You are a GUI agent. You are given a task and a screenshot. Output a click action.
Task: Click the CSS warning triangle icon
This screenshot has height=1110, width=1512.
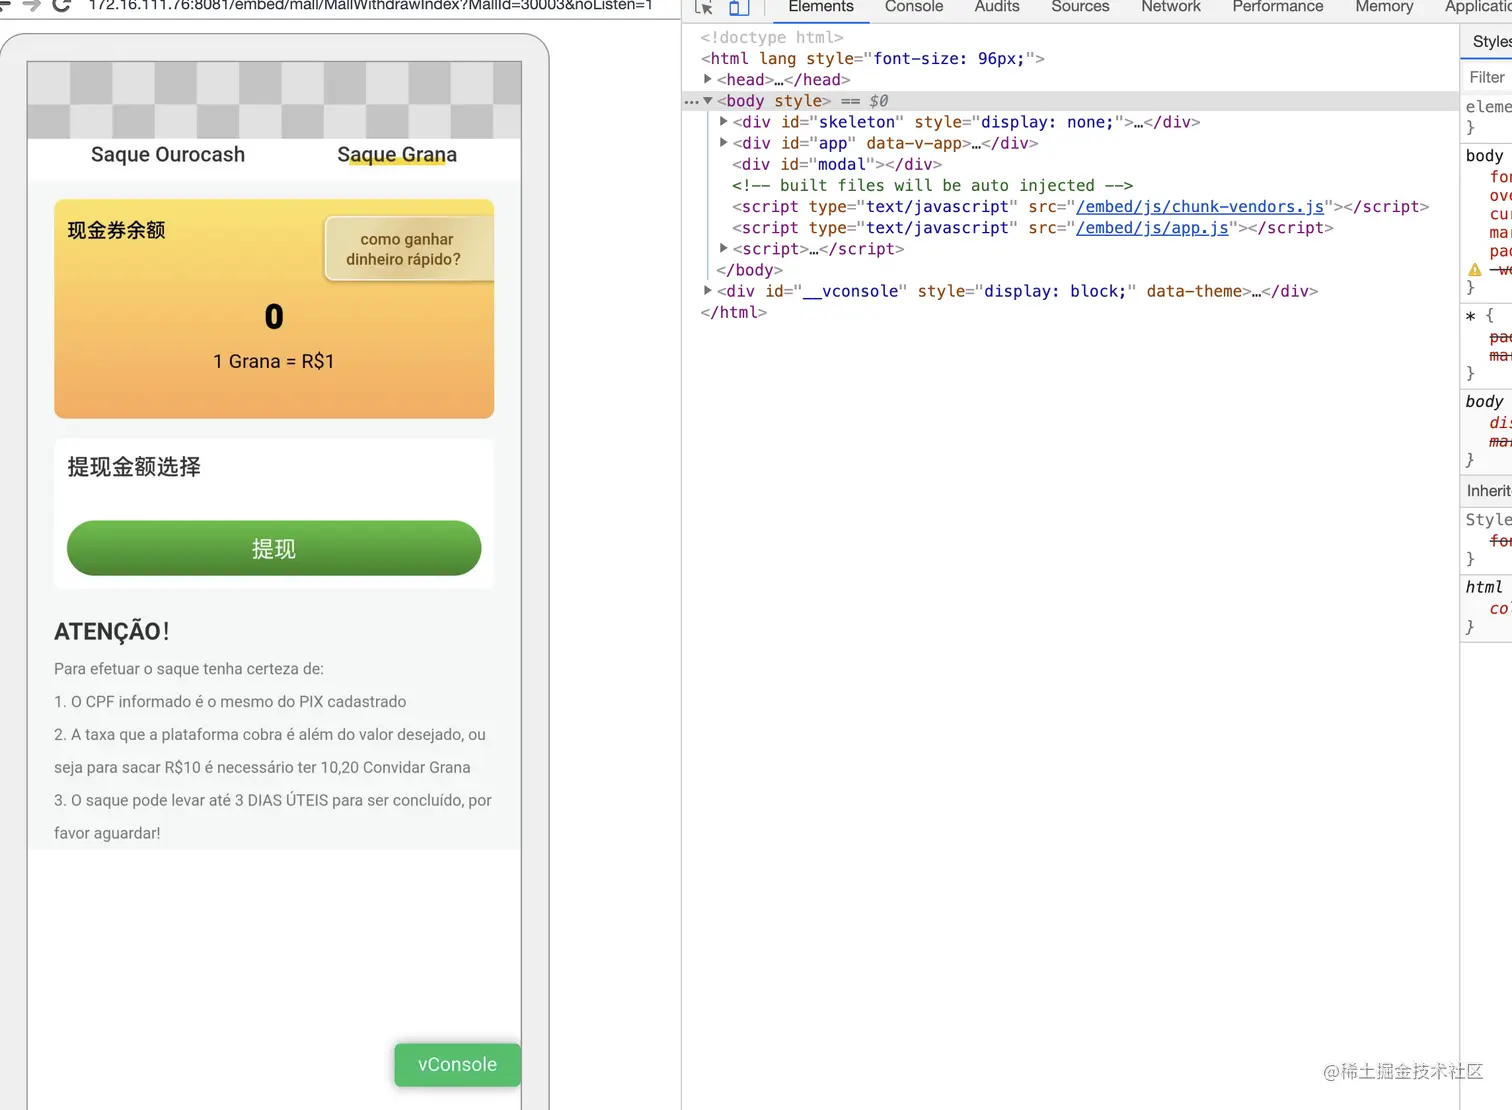(1474, 270)
